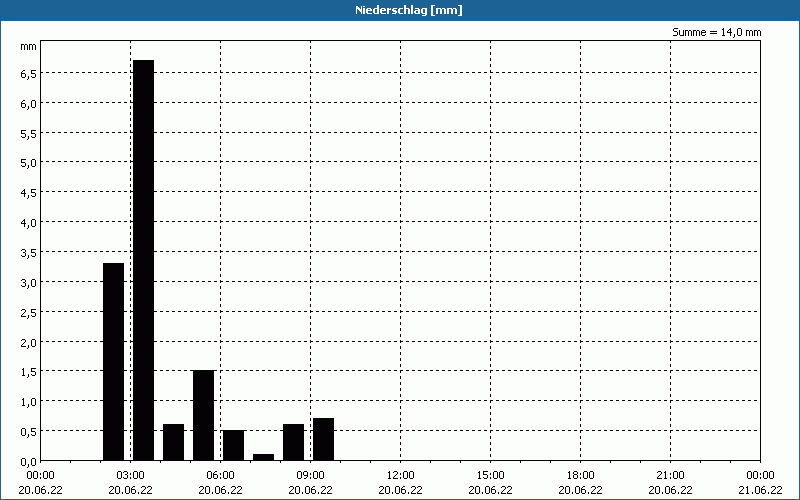
Task: Click the 06:00 x-axis time label
Action: pos(220,476)
